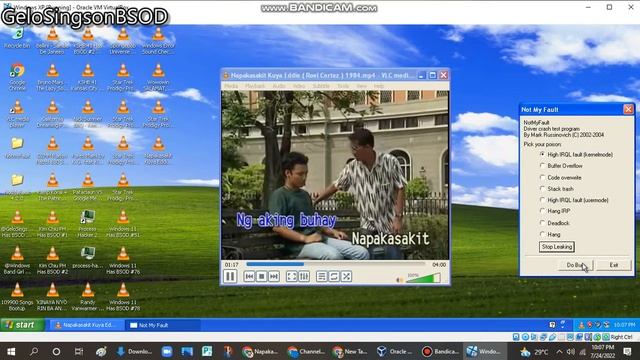Viewport: 640px width, 360px height.
Task: Open Windows 10 taskbar search
Action: [34, 351]
